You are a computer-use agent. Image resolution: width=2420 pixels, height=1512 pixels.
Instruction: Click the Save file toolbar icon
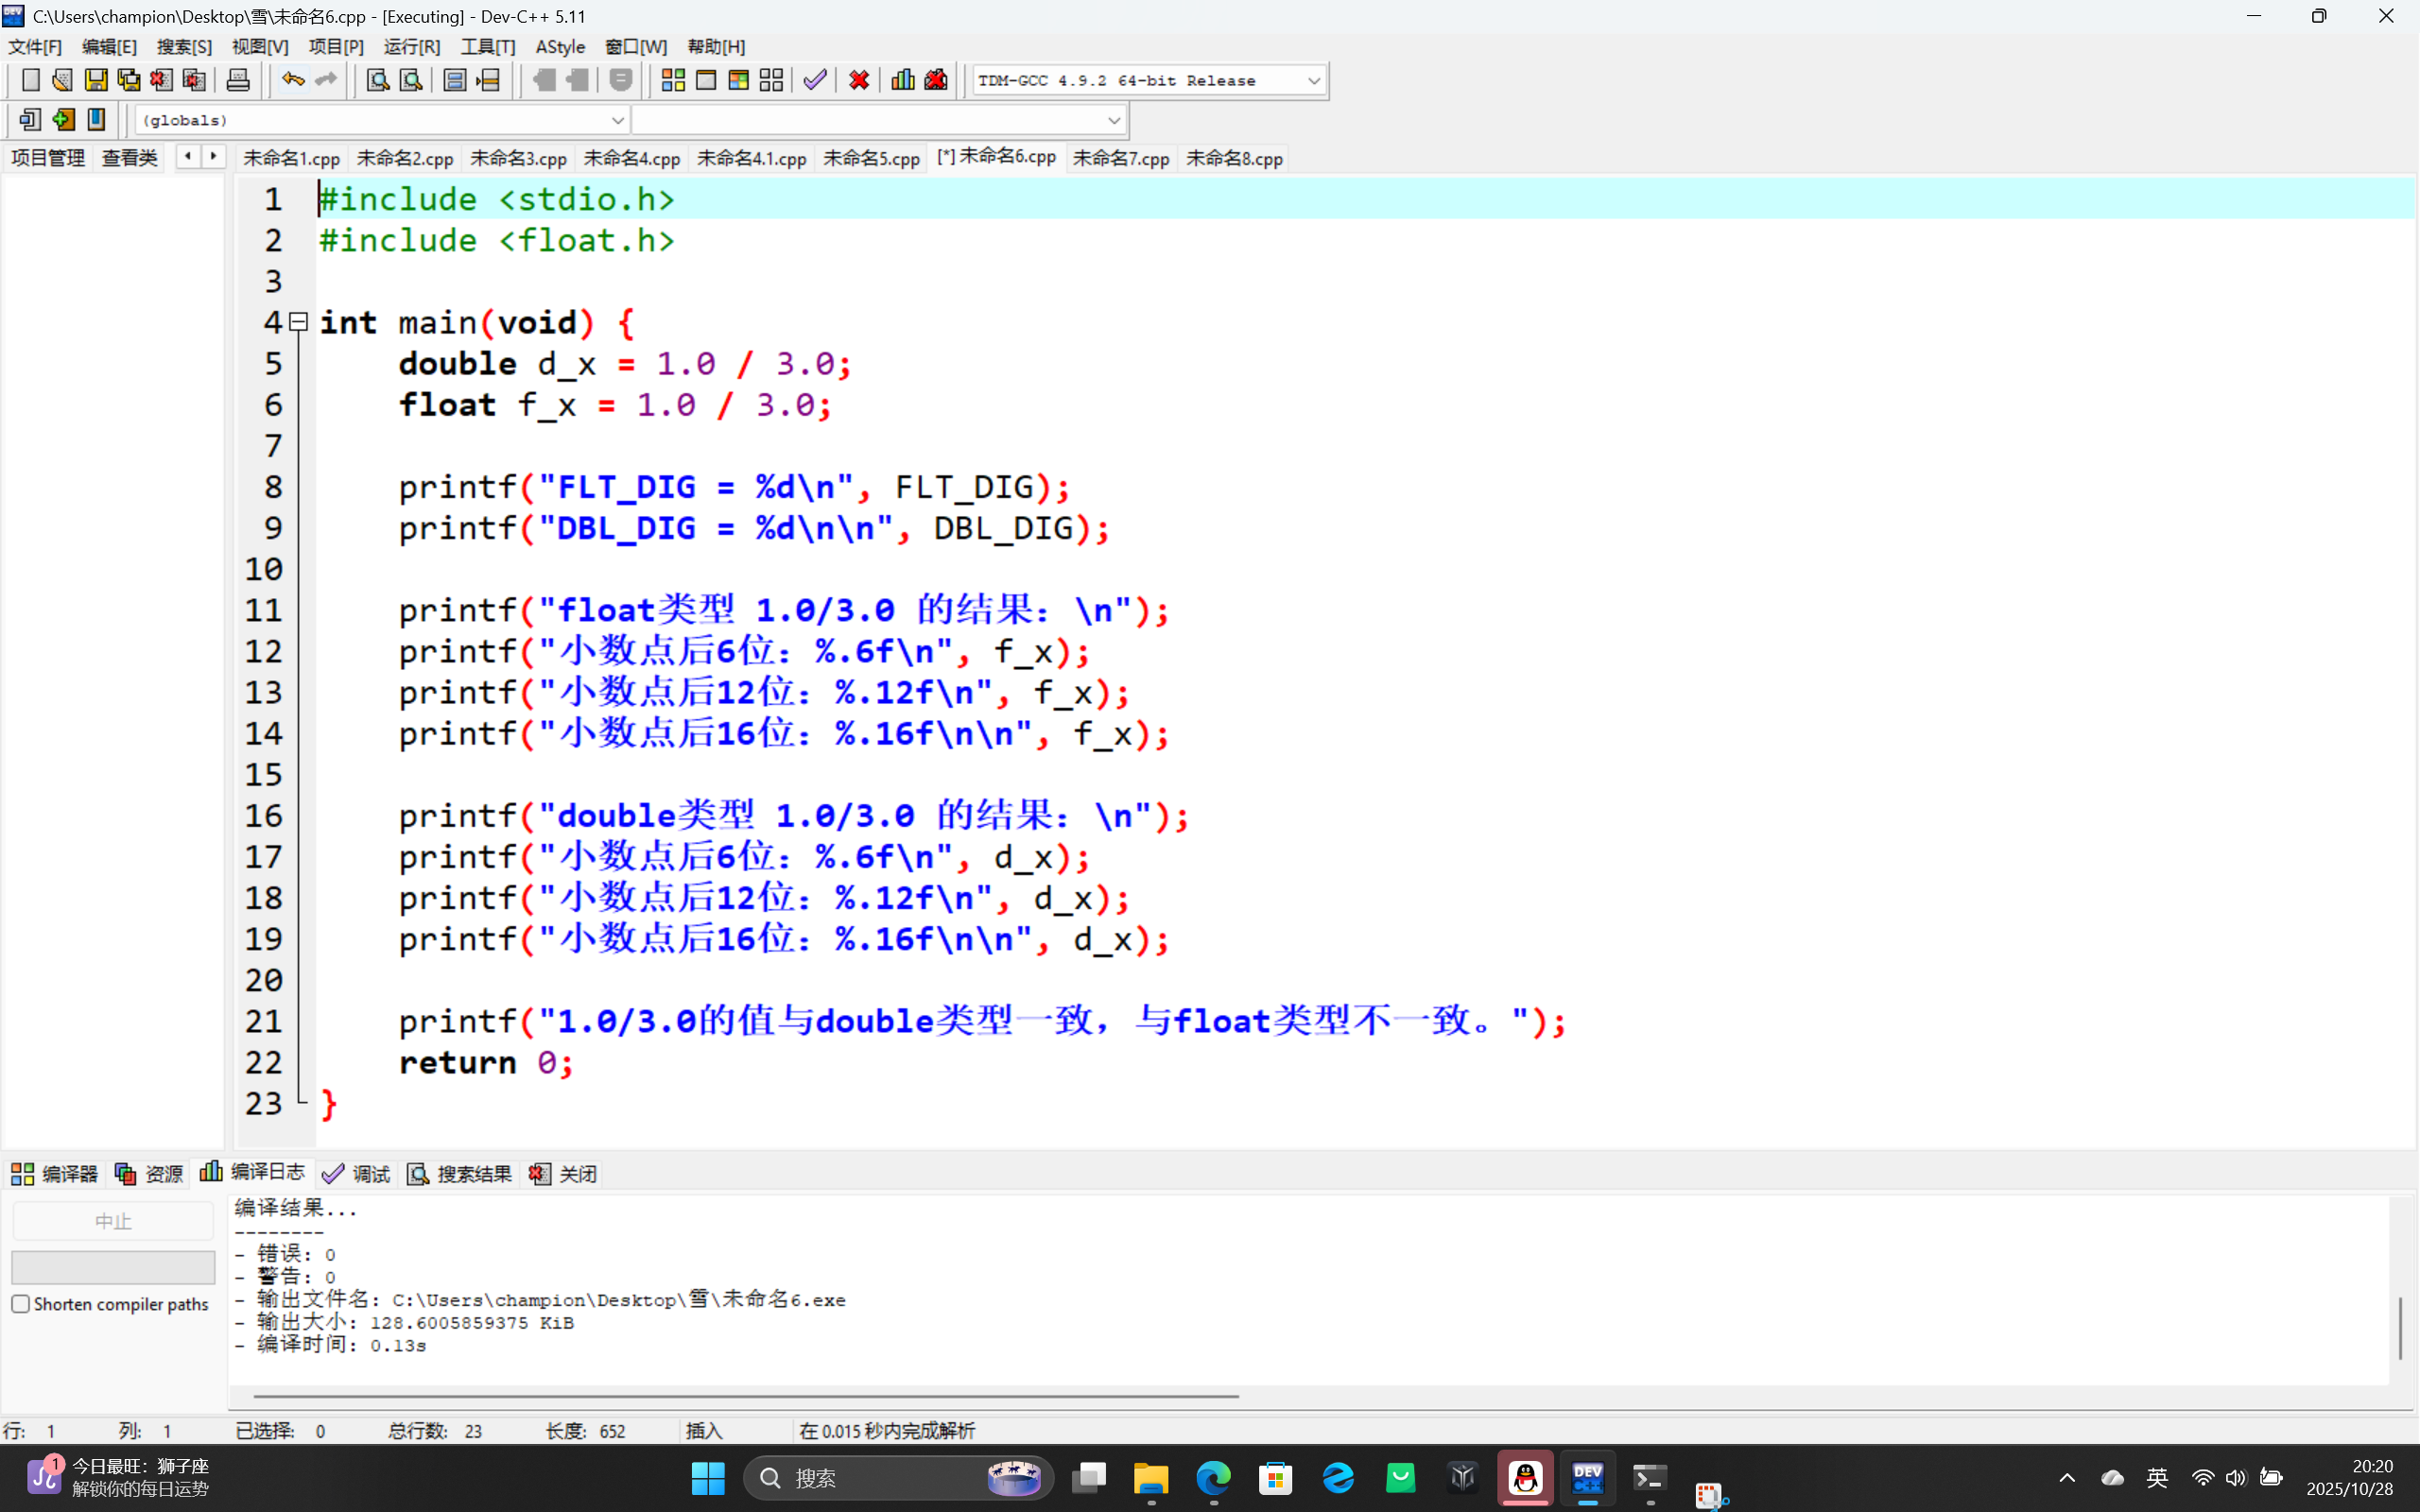click(x=96, y=80)
